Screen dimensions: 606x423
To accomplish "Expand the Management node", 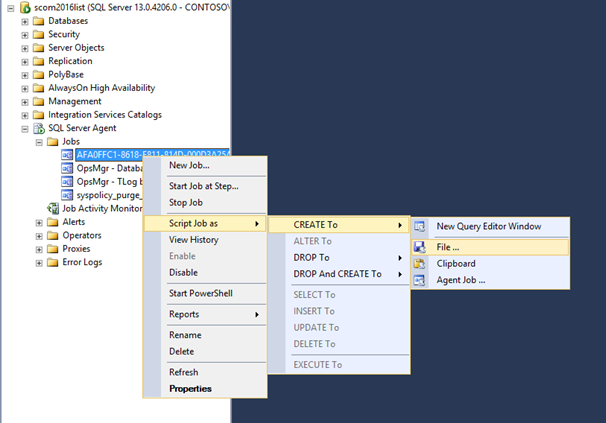I will 25,102.
